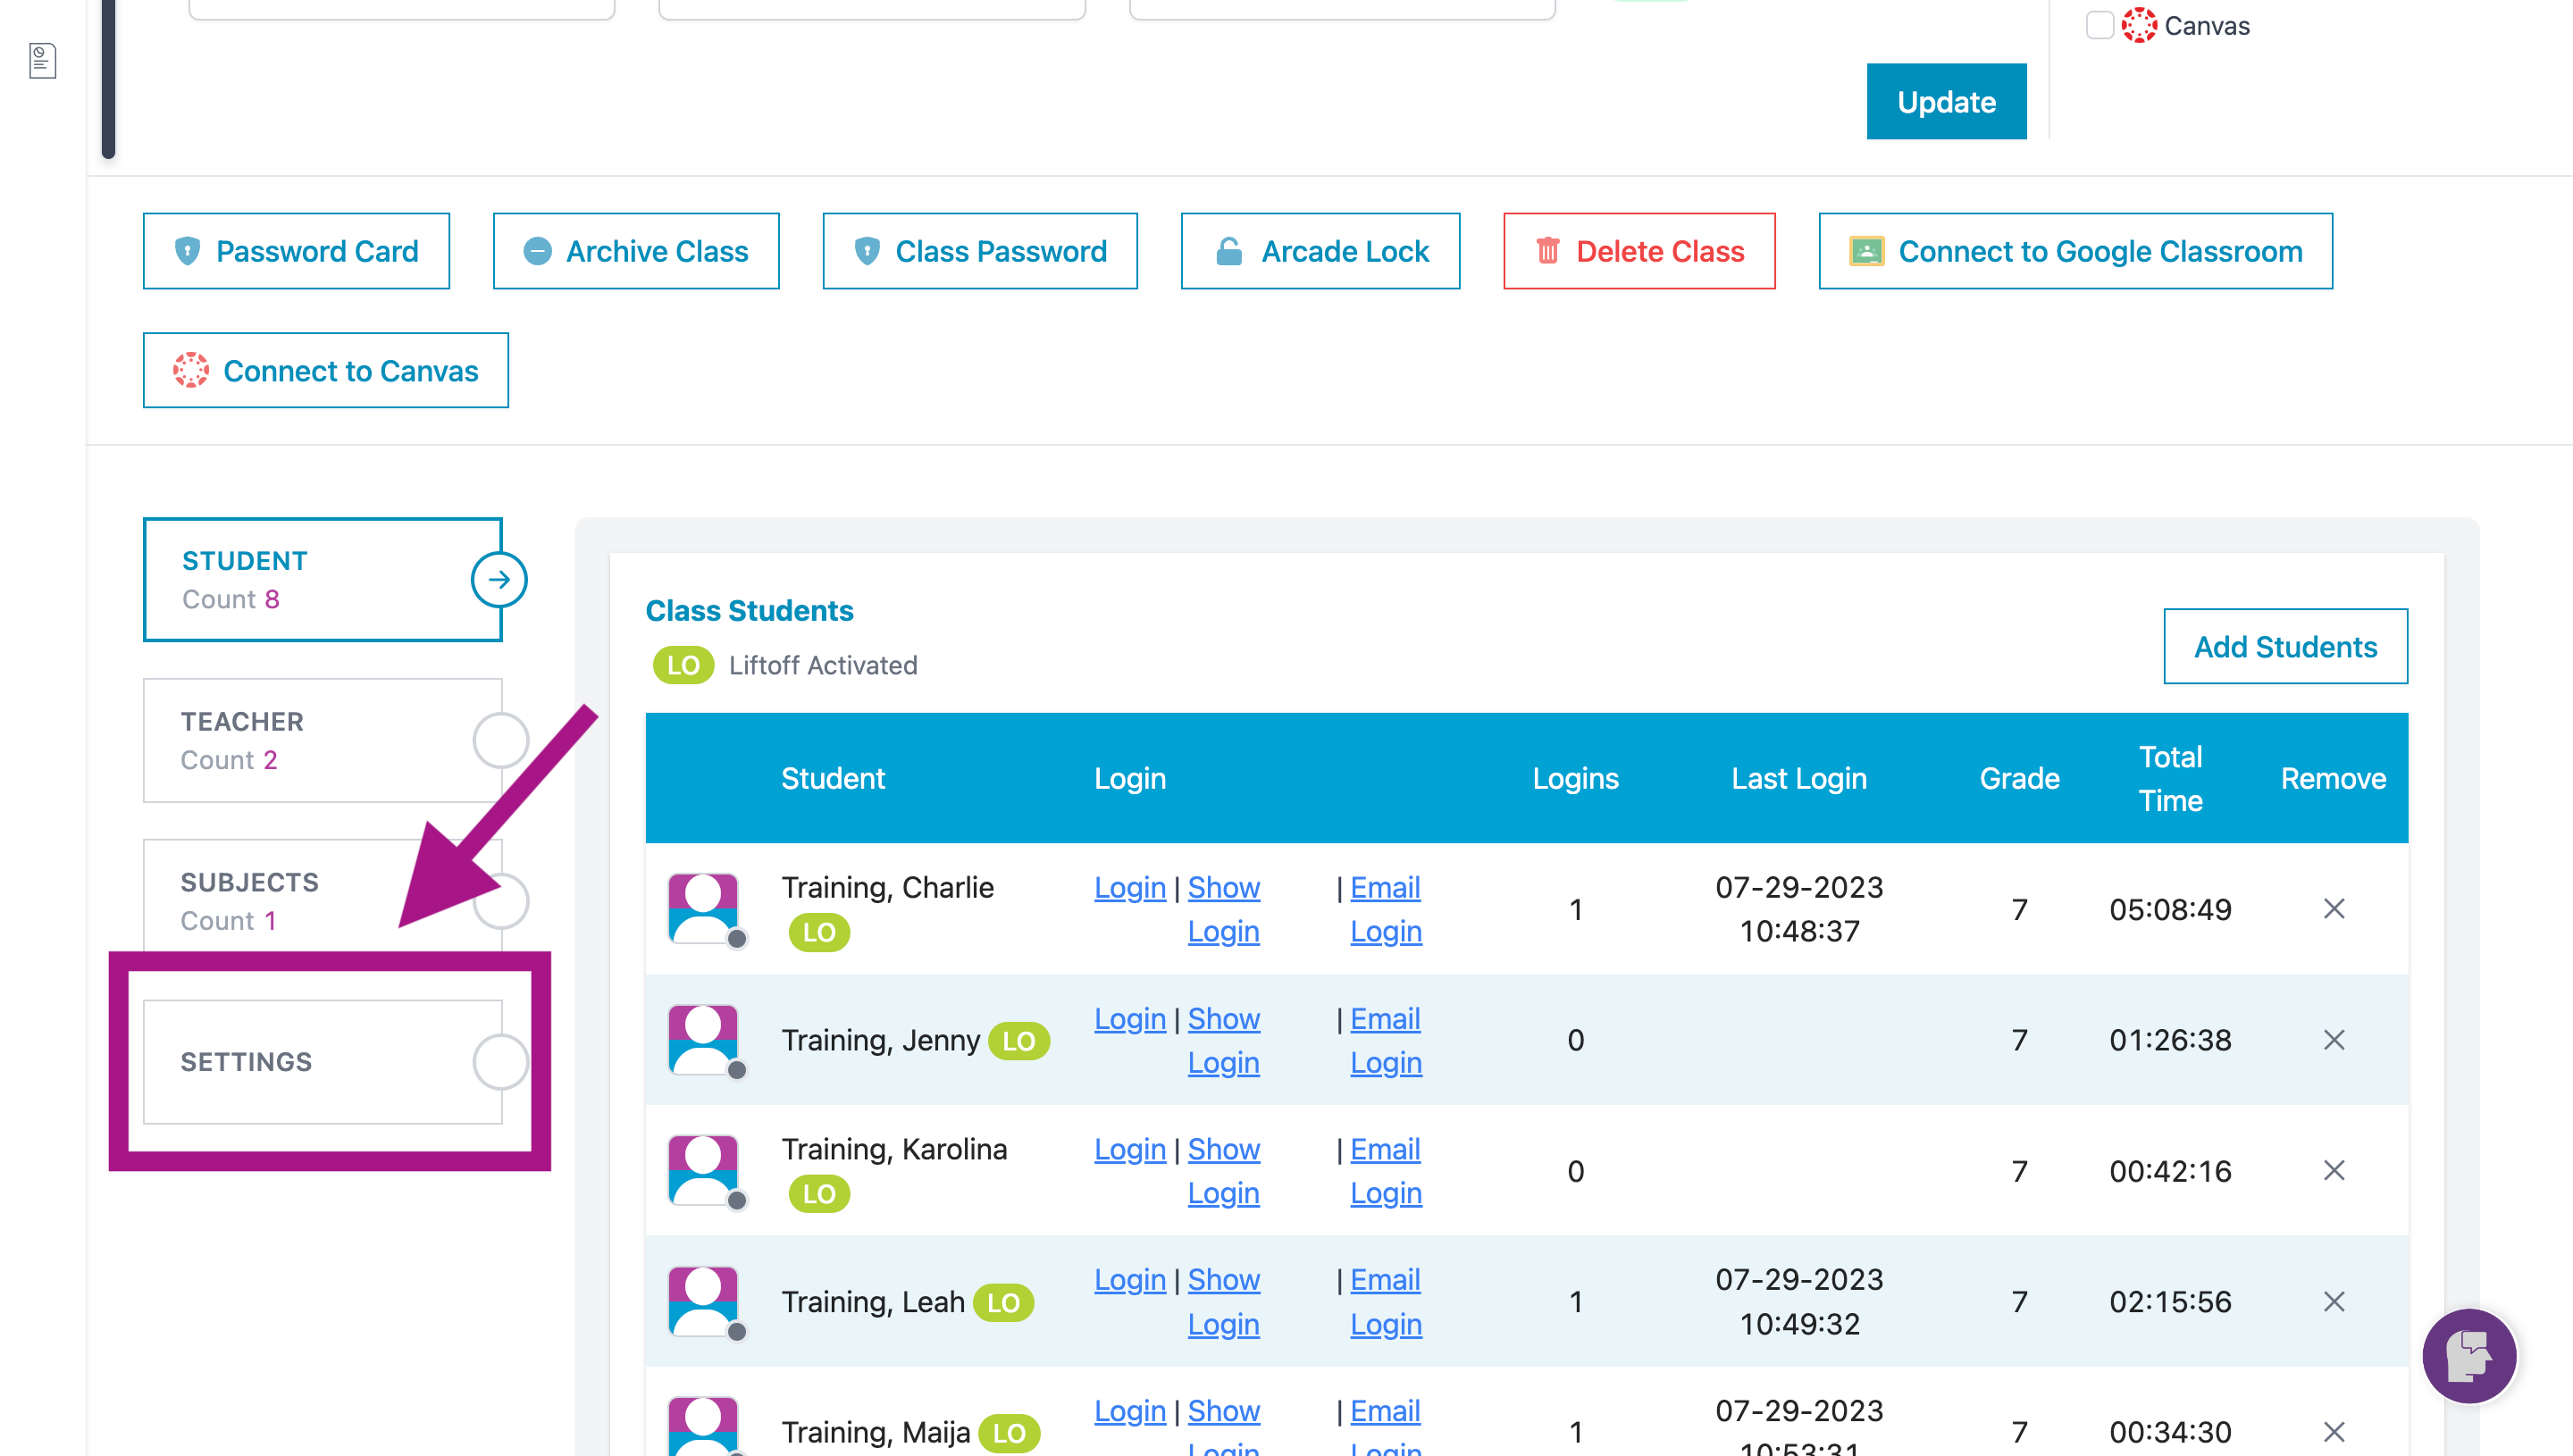Click the LO badge next to Training, Jenny
Screen dimensions: 2573x1456
pyautogui.click(x=1018, y=1041)
